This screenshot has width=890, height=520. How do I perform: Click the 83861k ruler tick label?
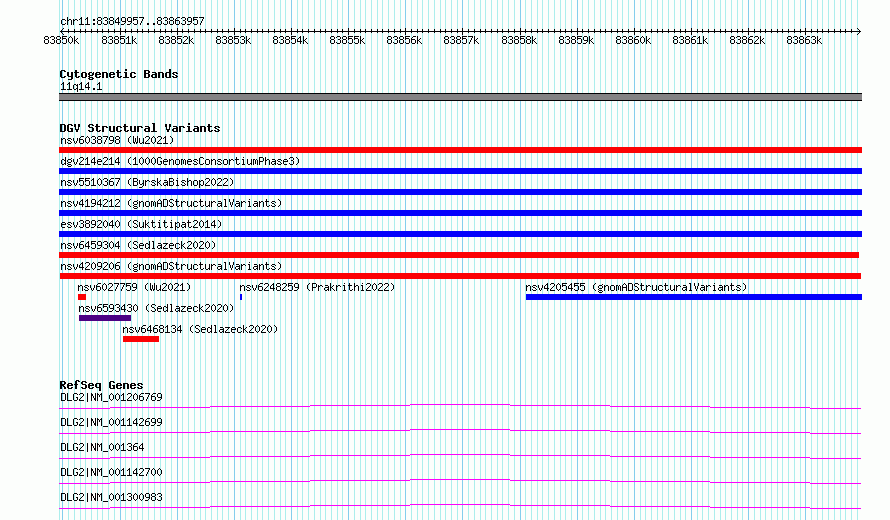click(690, 40)
